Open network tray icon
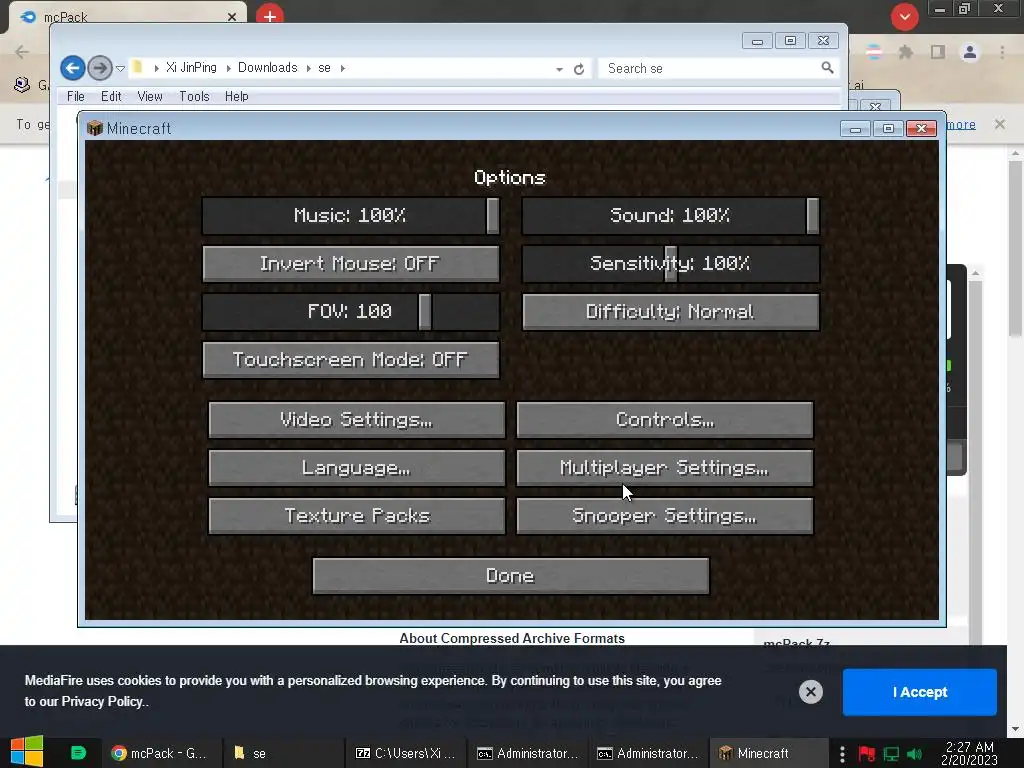Image resolution: width=1024 pixels, height=768 pixels. point(891,754)
